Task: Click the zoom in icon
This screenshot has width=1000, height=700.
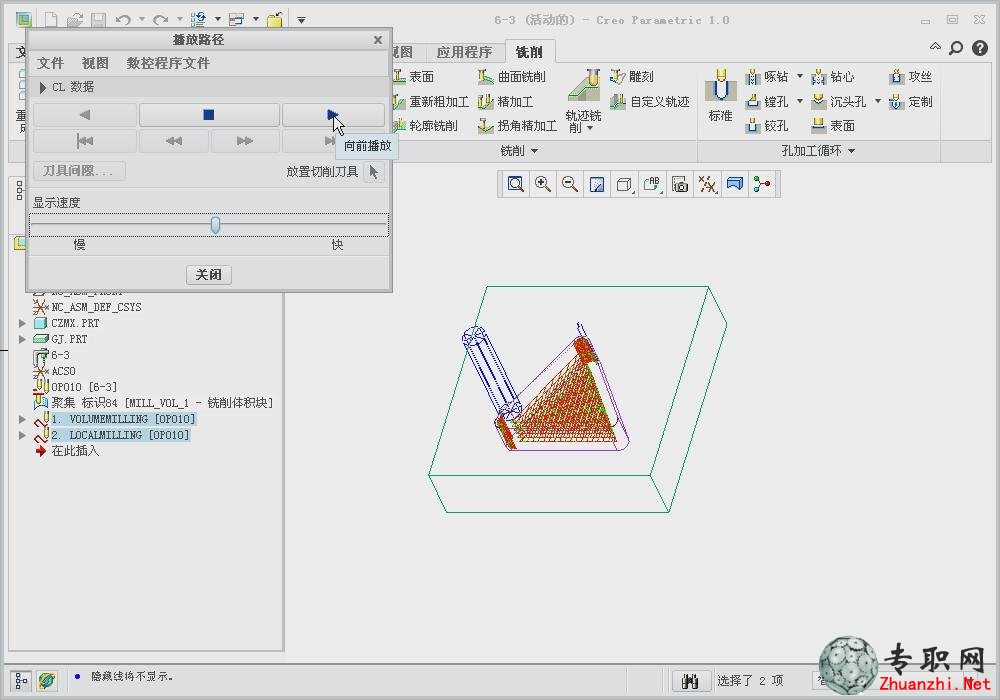Action: click(x=543, y=184)
